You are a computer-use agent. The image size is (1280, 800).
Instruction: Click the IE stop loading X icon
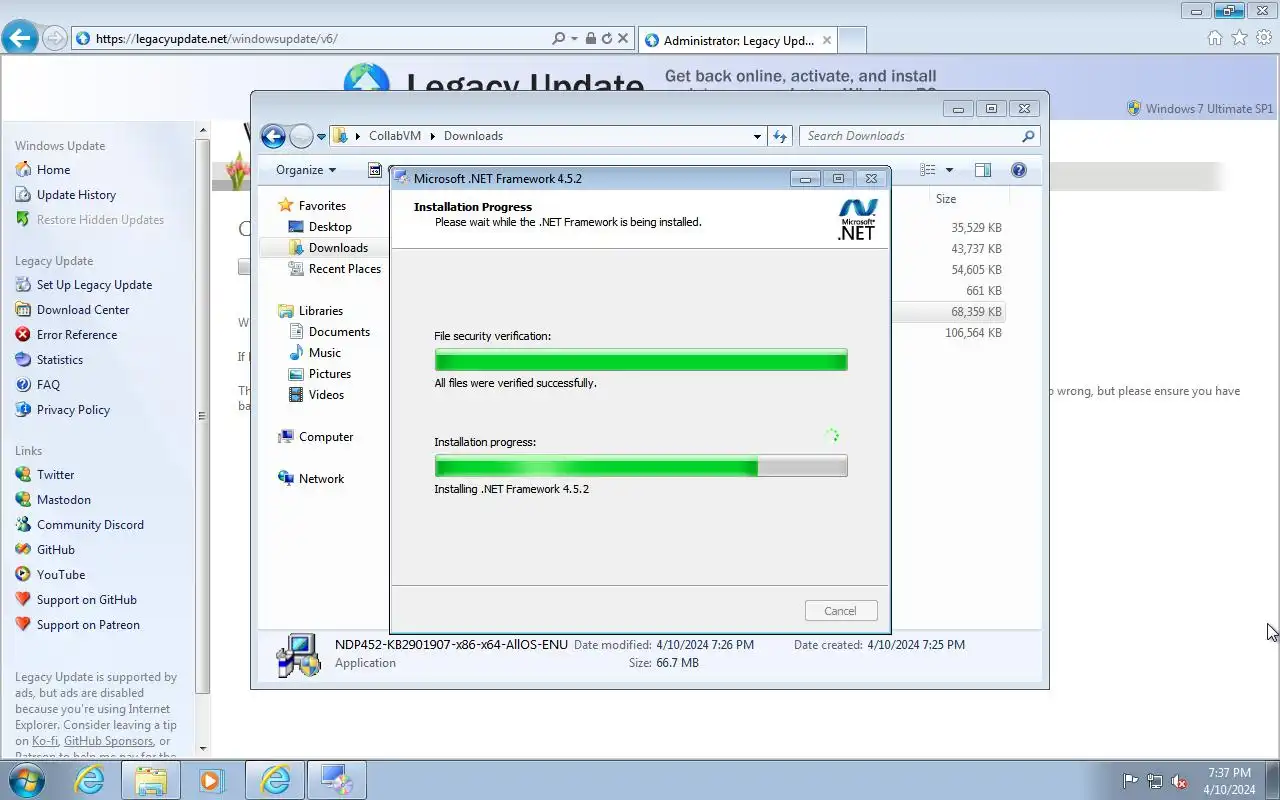coord(623,38)
